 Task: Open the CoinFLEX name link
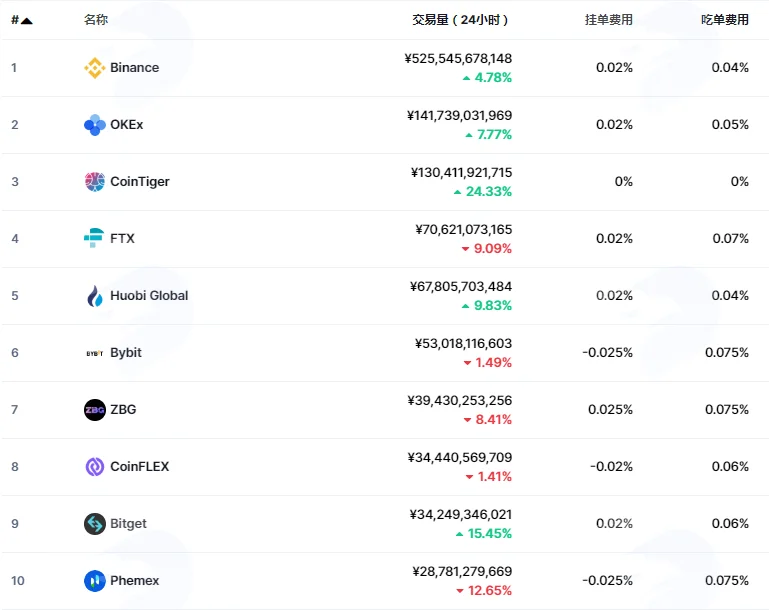click(x=139, y=466)
